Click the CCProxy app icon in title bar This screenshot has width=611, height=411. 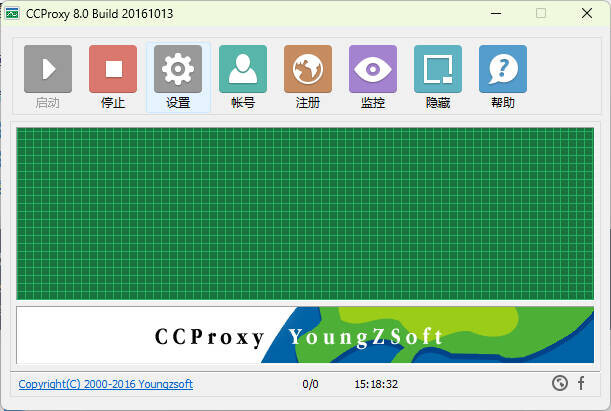(x=13, y=13)
